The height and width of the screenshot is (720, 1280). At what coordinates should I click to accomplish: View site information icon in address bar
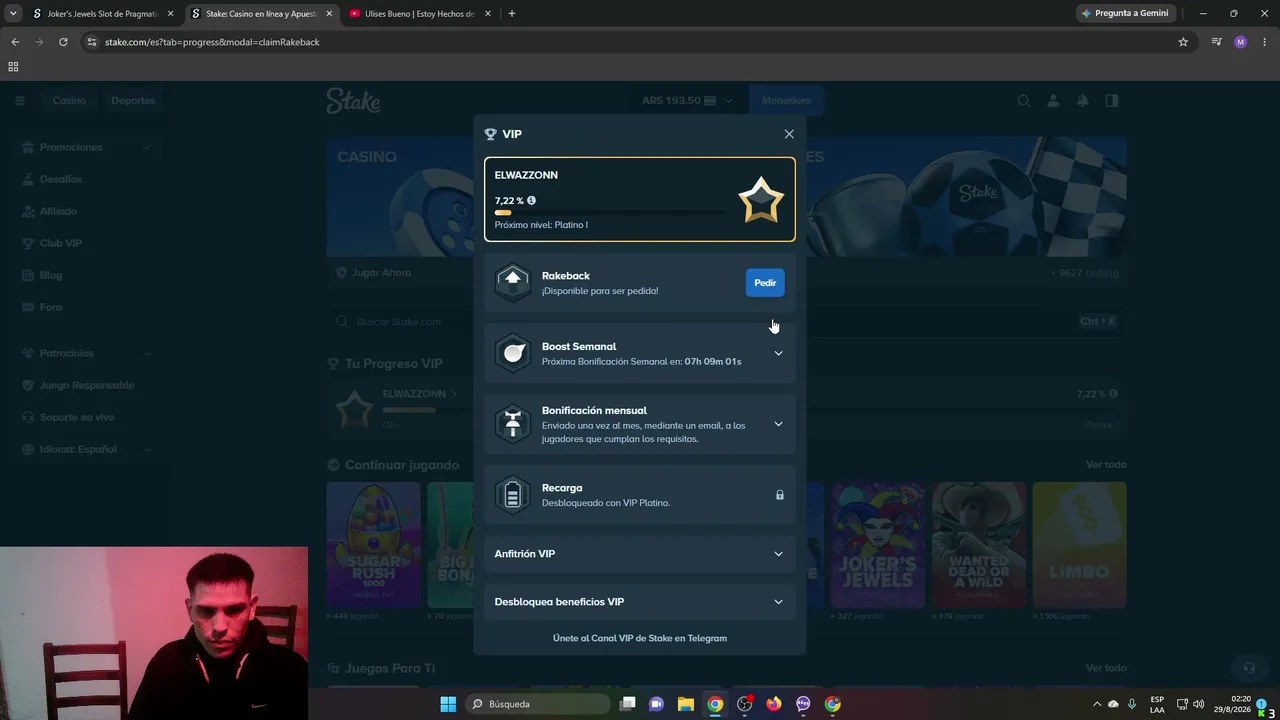(92, 42)
